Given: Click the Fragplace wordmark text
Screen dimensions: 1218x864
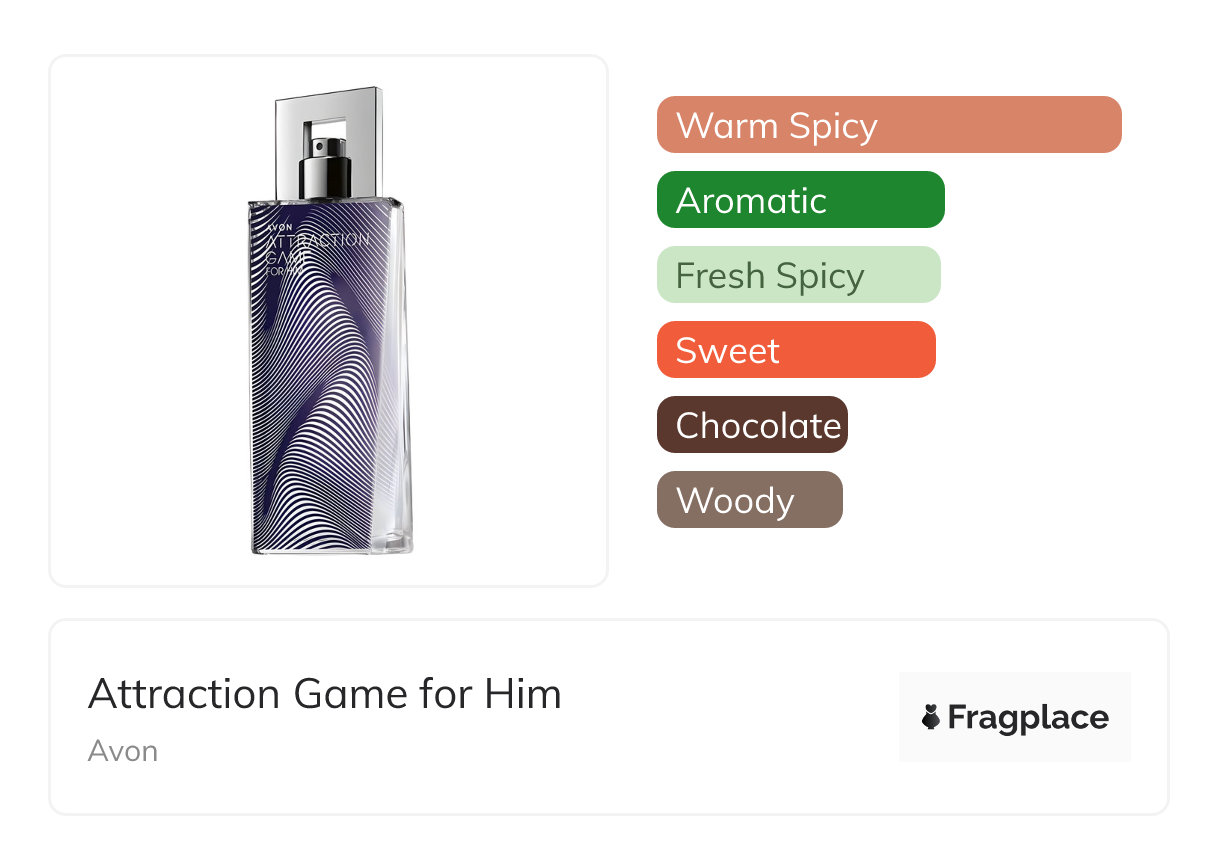Looking at the screenshot, I should point(1027,717).
